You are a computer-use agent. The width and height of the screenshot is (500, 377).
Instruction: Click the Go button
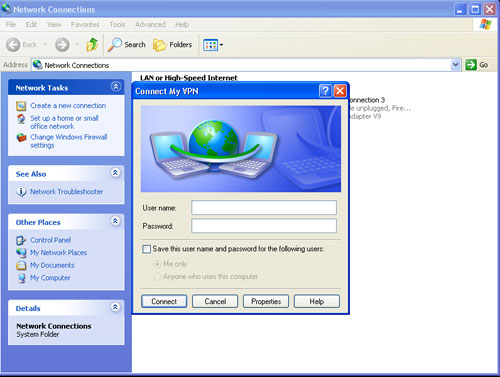(477, 65)
